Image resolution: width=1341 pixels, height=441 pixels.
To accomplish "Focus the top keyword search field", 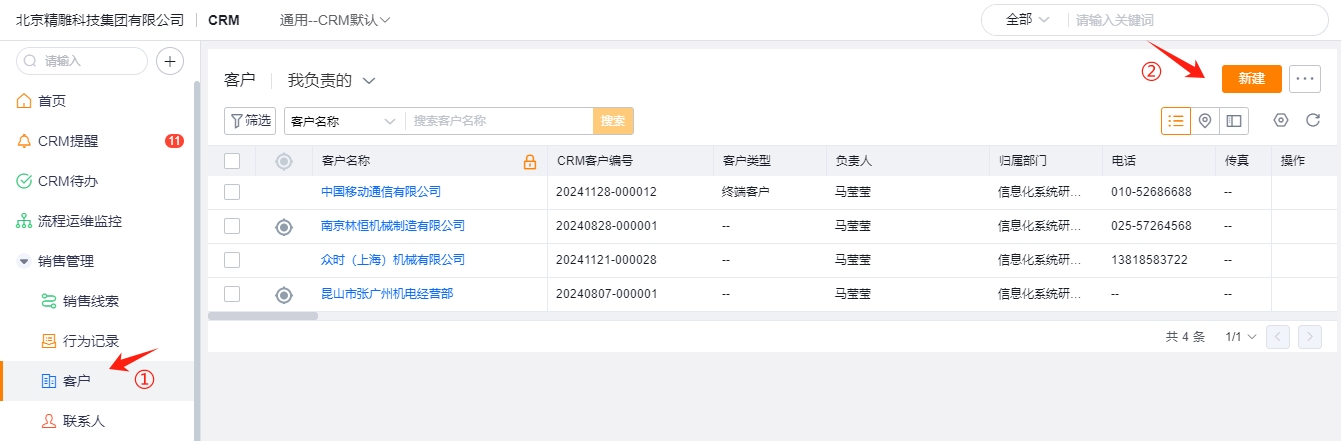I will point(1198,19).
